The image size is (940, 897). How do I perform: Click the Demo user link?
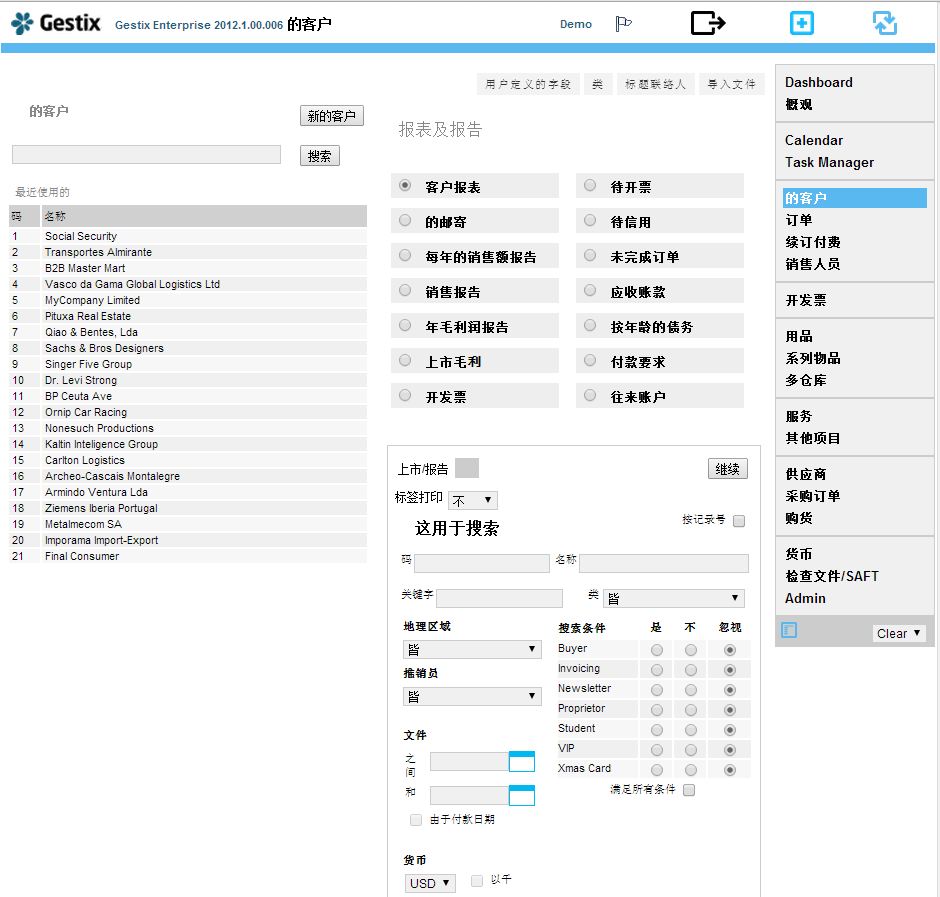(576, 24)
